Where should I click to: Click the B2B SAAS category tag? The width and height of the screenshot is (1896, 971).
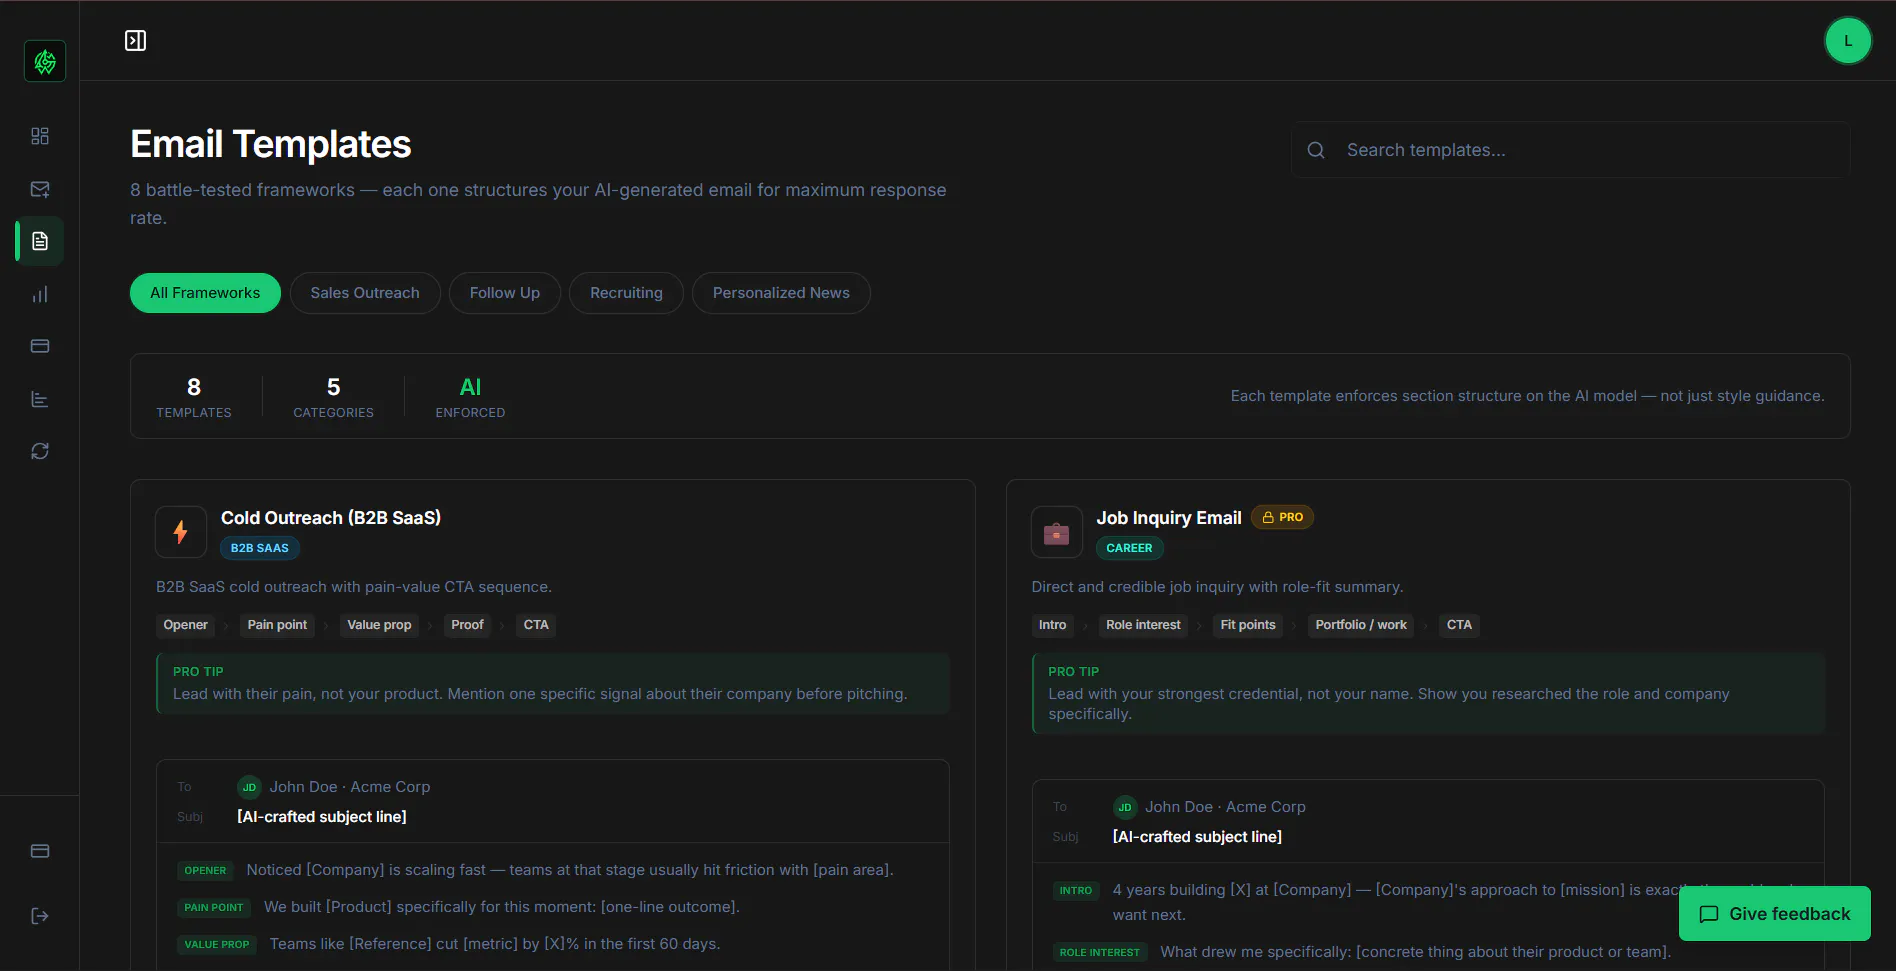pyautogui.click(x=260, y=548)
